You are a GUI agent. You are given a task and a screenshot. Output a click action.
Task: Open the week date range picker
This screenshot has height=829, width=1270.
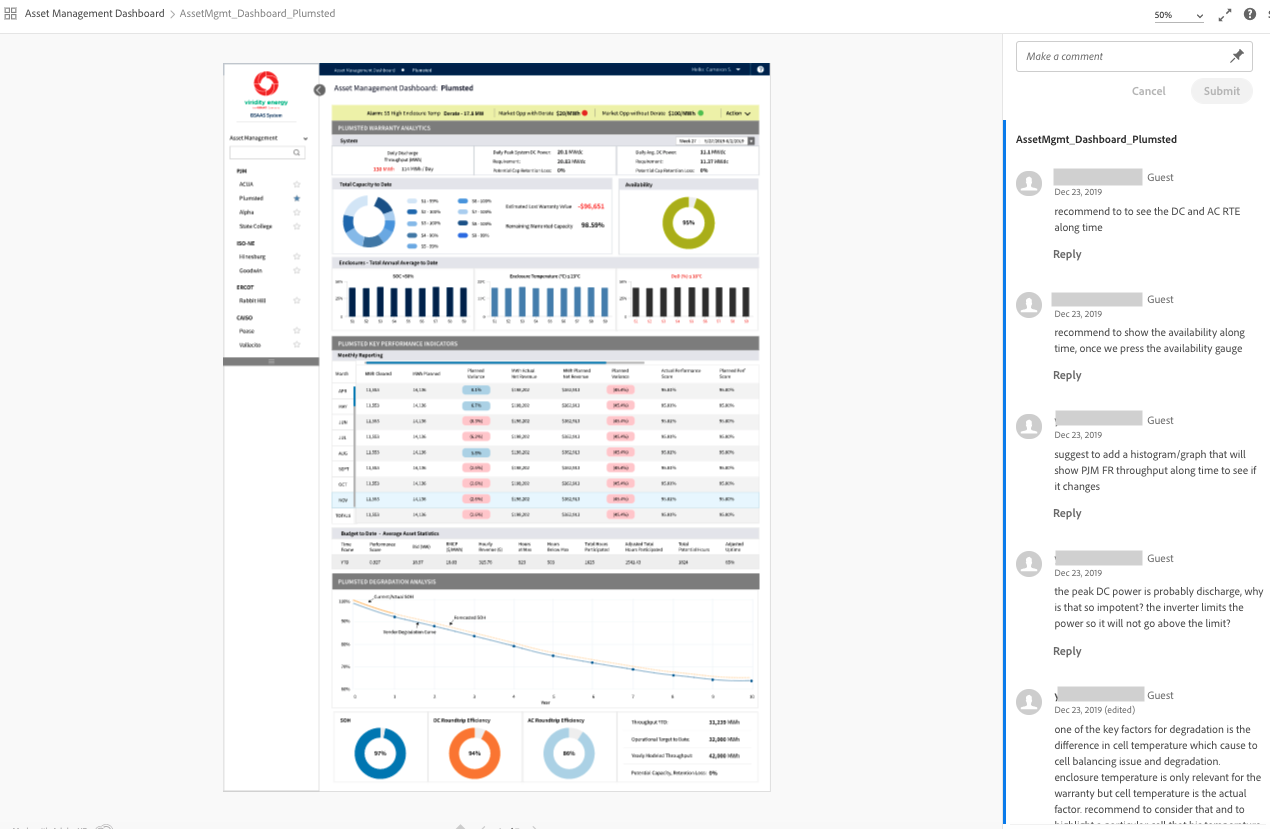[716, 141]
